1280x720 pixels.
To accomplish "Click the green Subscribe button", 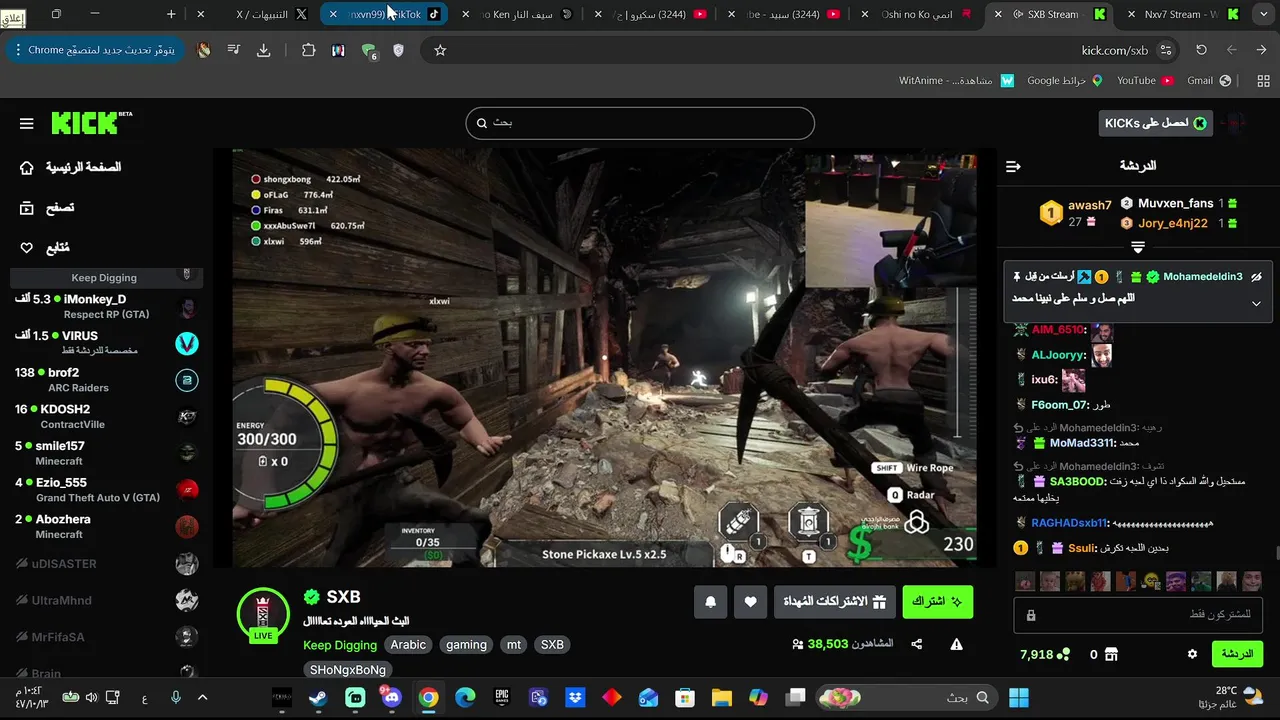I will [938, 602].
